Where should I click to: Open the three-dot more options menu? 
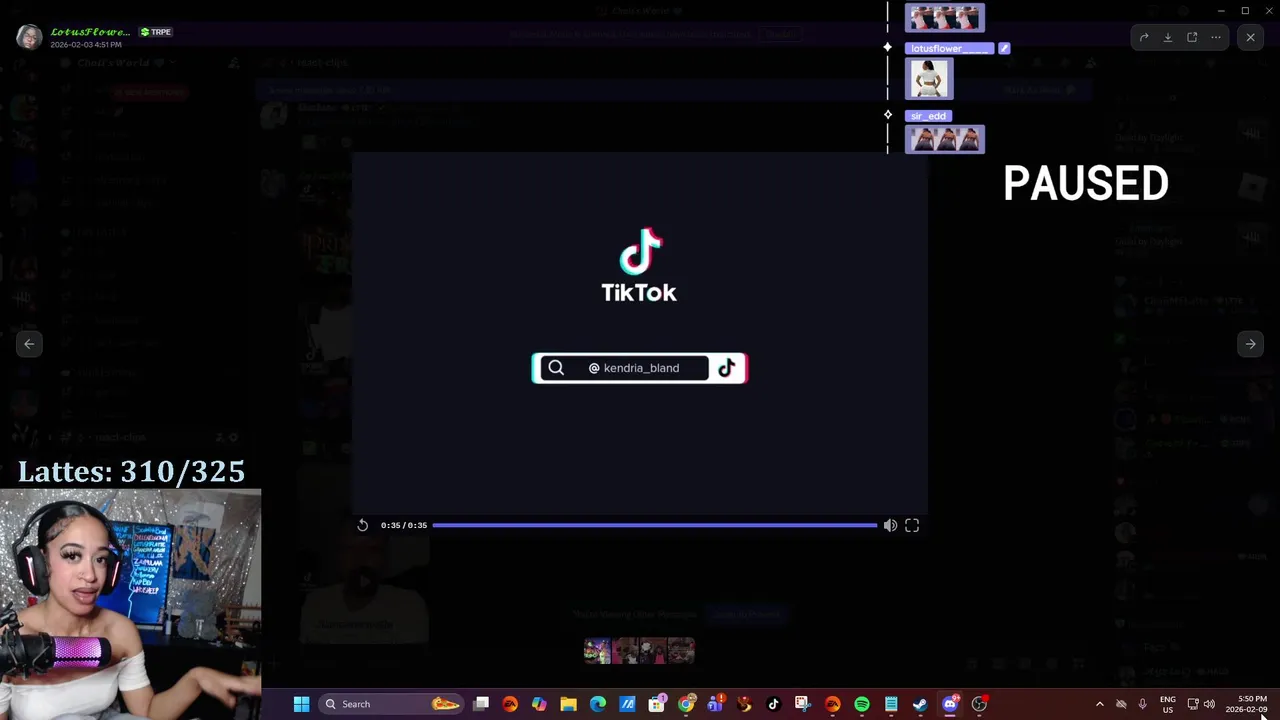[1216, 37]
